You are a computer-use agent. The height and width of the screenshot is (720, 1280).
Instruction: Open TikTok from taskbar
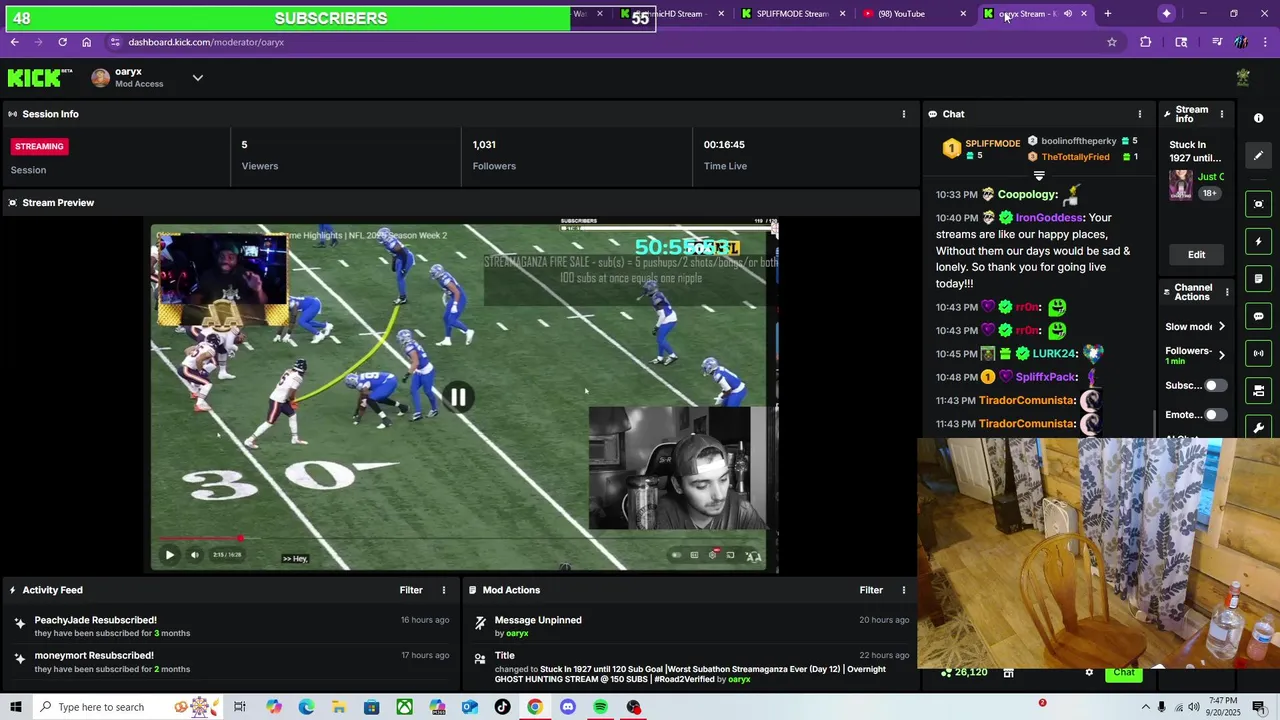pos(502,707)
